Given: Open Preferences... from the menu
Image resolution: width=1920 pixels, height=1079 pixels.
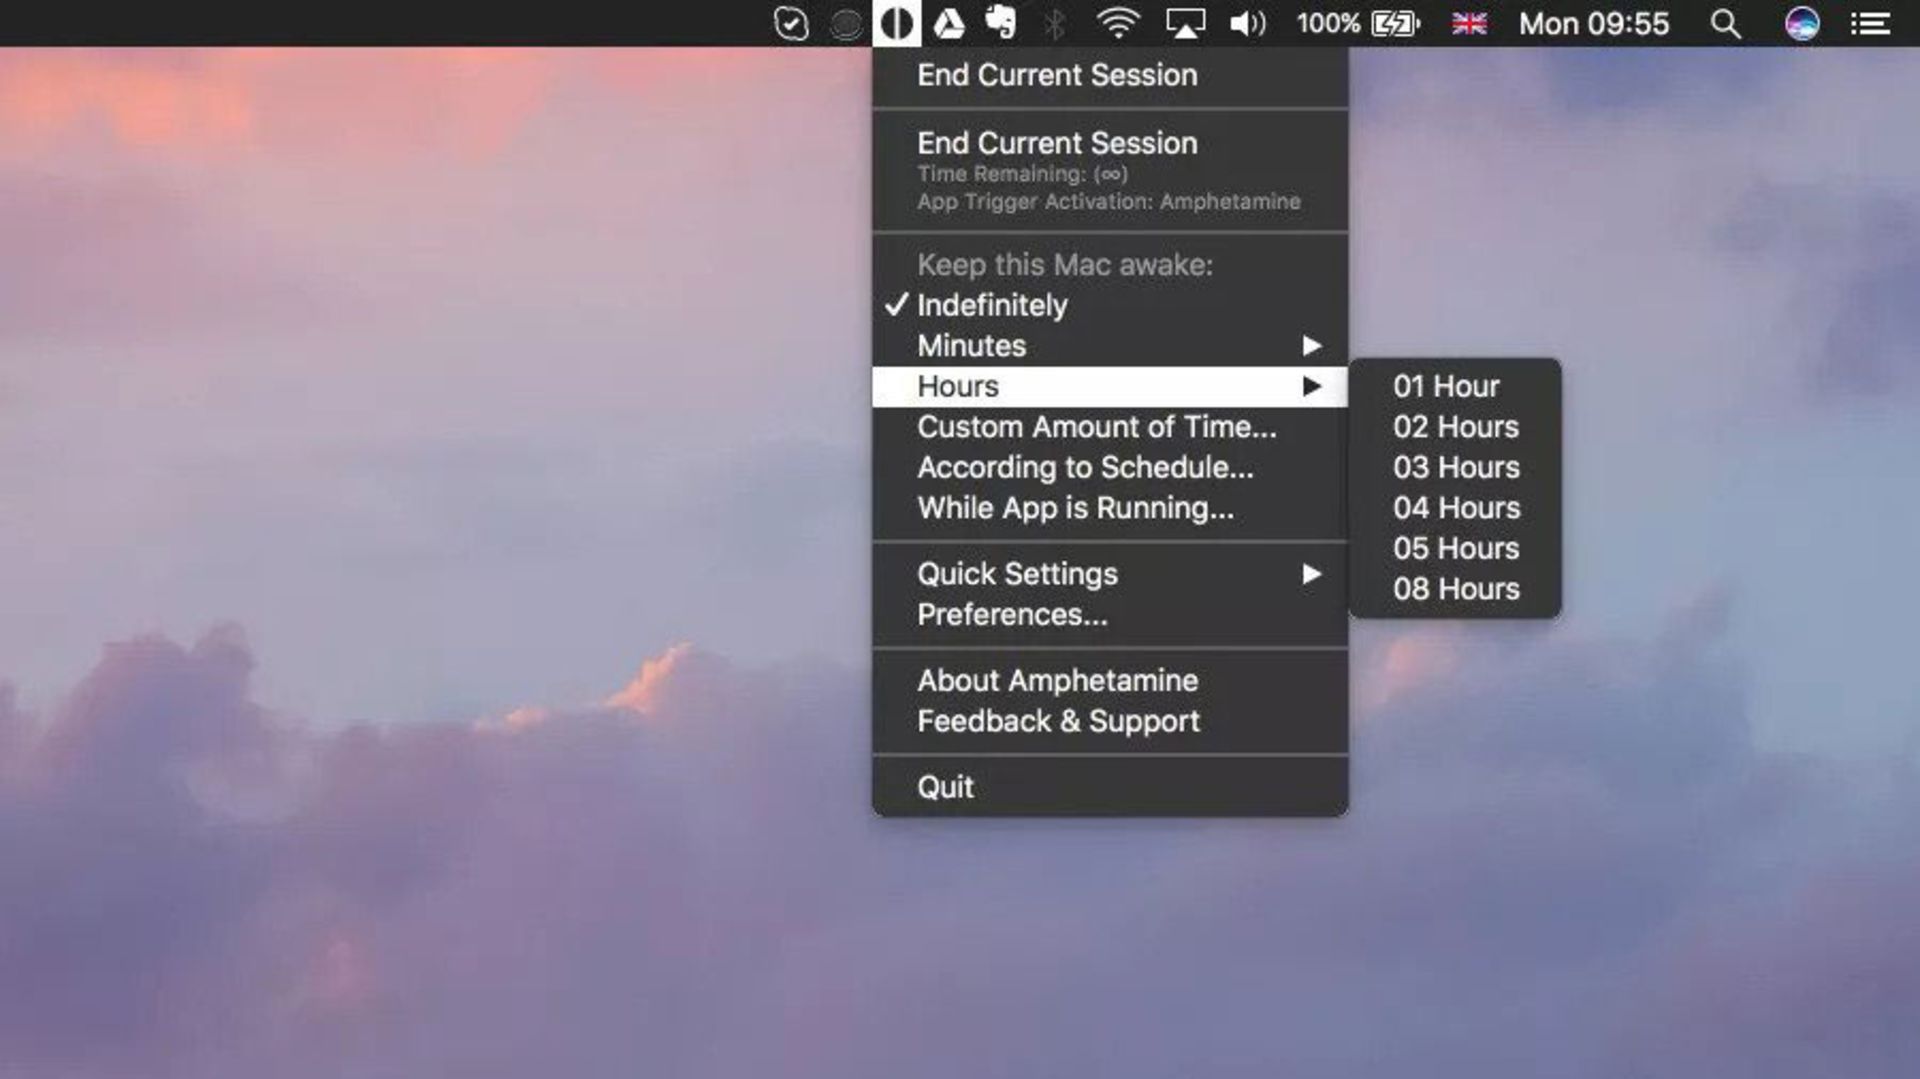Looking at the screenshot, I should click(x=1110, y=614).
